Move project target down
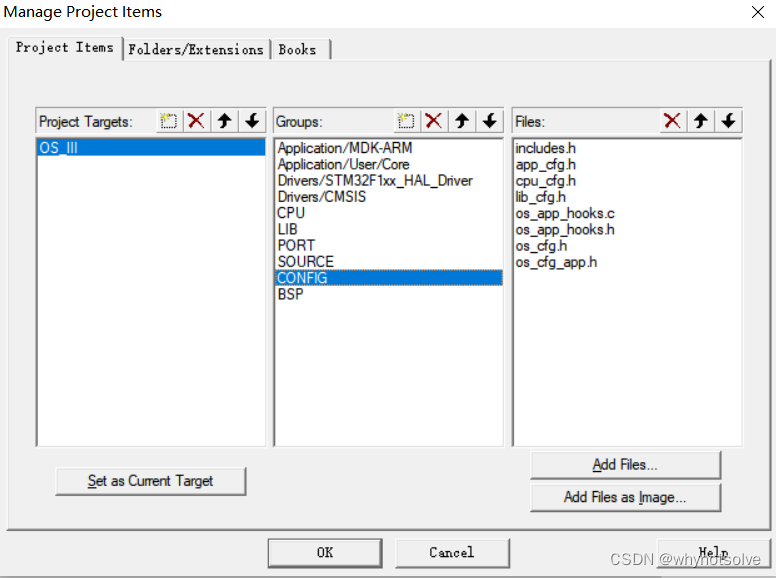Screen dimensions: 776x578 point(252,121)
